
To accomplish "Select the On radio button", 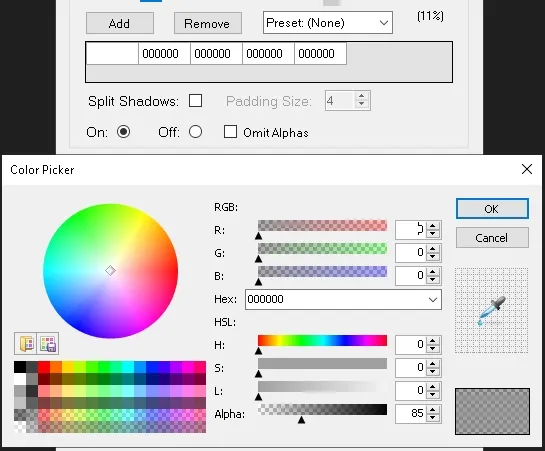I will click(x=123, y=132).
